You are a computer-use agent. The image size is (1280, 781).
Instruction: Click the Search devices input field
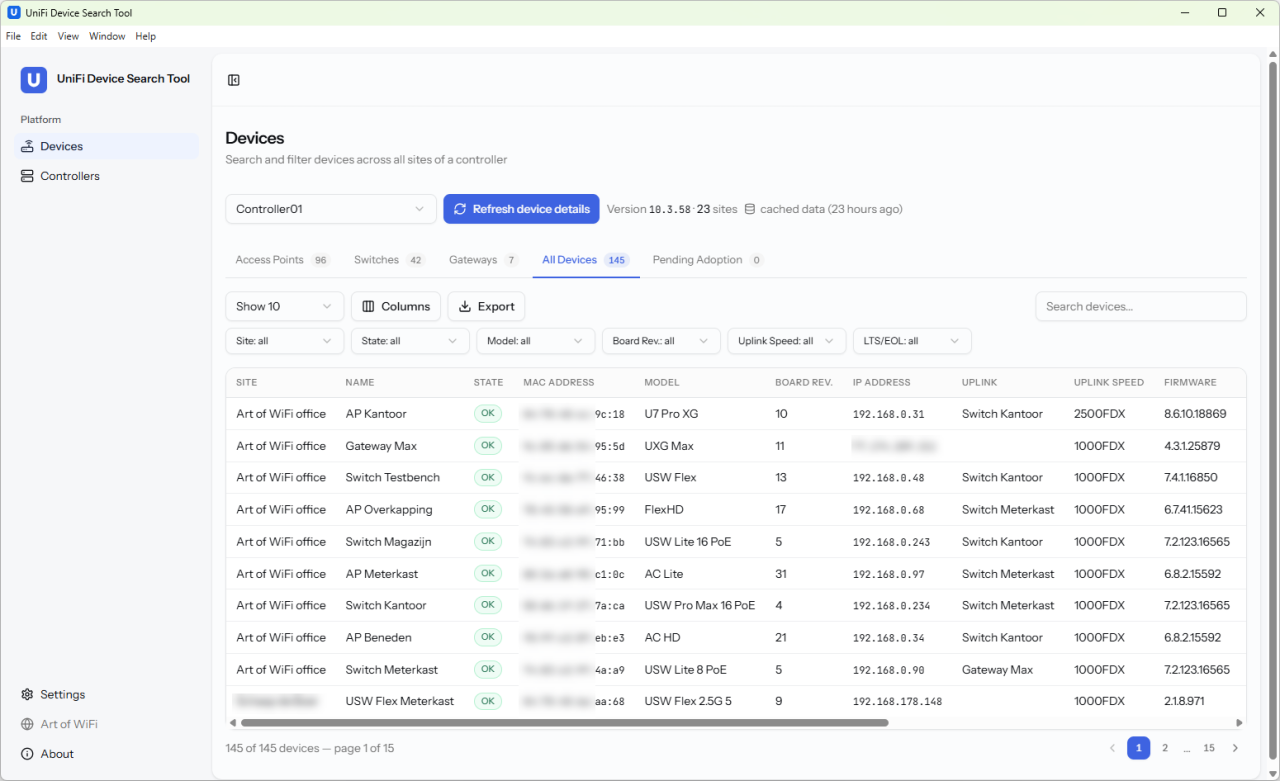click(x=1141, y=306)
